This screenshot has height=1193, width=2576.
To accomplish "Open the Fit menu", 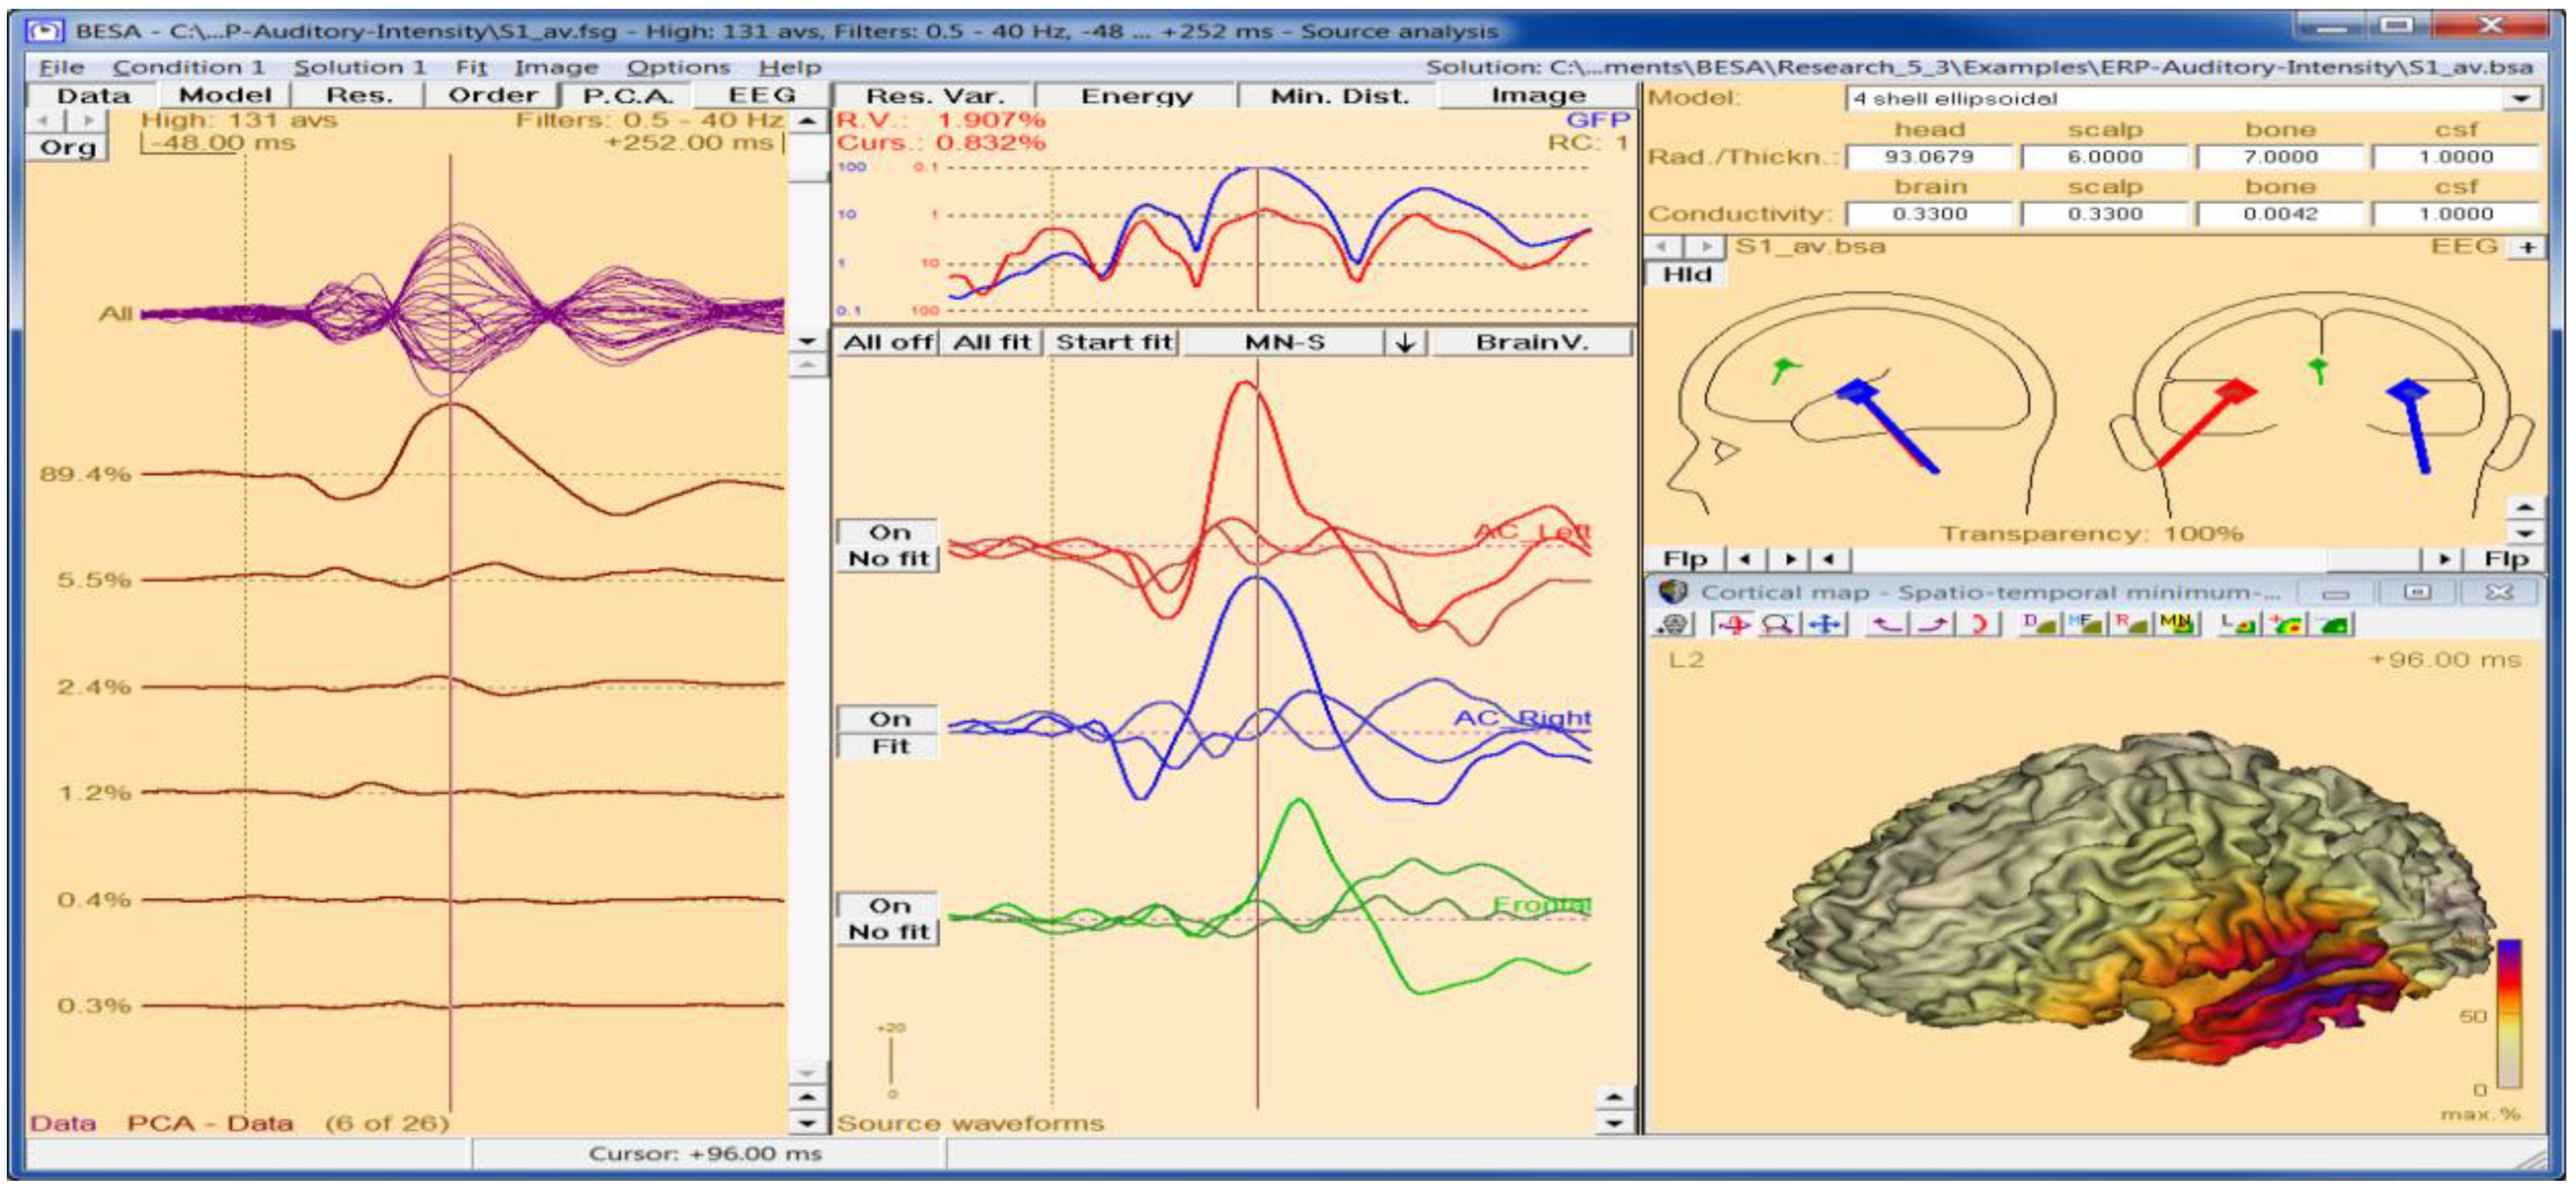I will pos(470,67).
